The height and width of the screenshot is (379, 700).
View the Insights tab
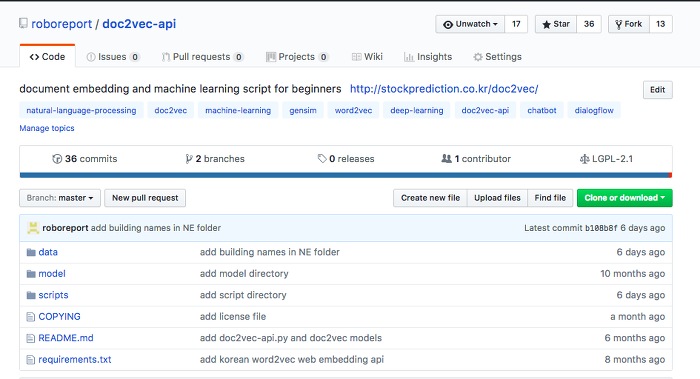click(428, 57)
